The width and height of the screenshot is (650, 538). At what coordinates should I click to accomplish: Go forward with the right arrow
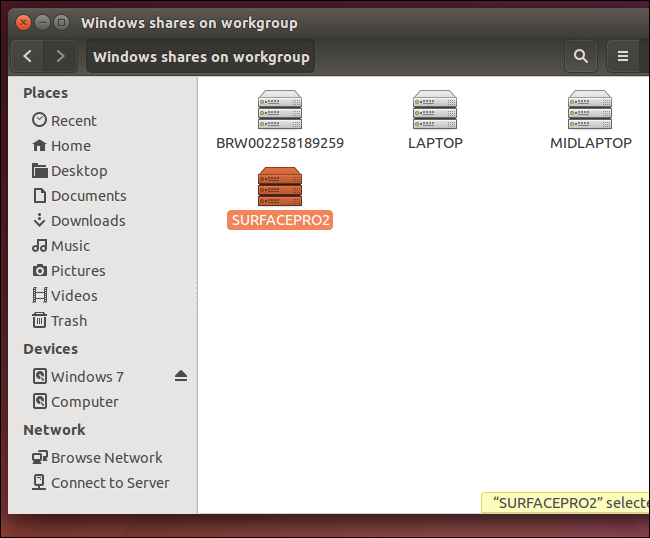coord(61,57)
